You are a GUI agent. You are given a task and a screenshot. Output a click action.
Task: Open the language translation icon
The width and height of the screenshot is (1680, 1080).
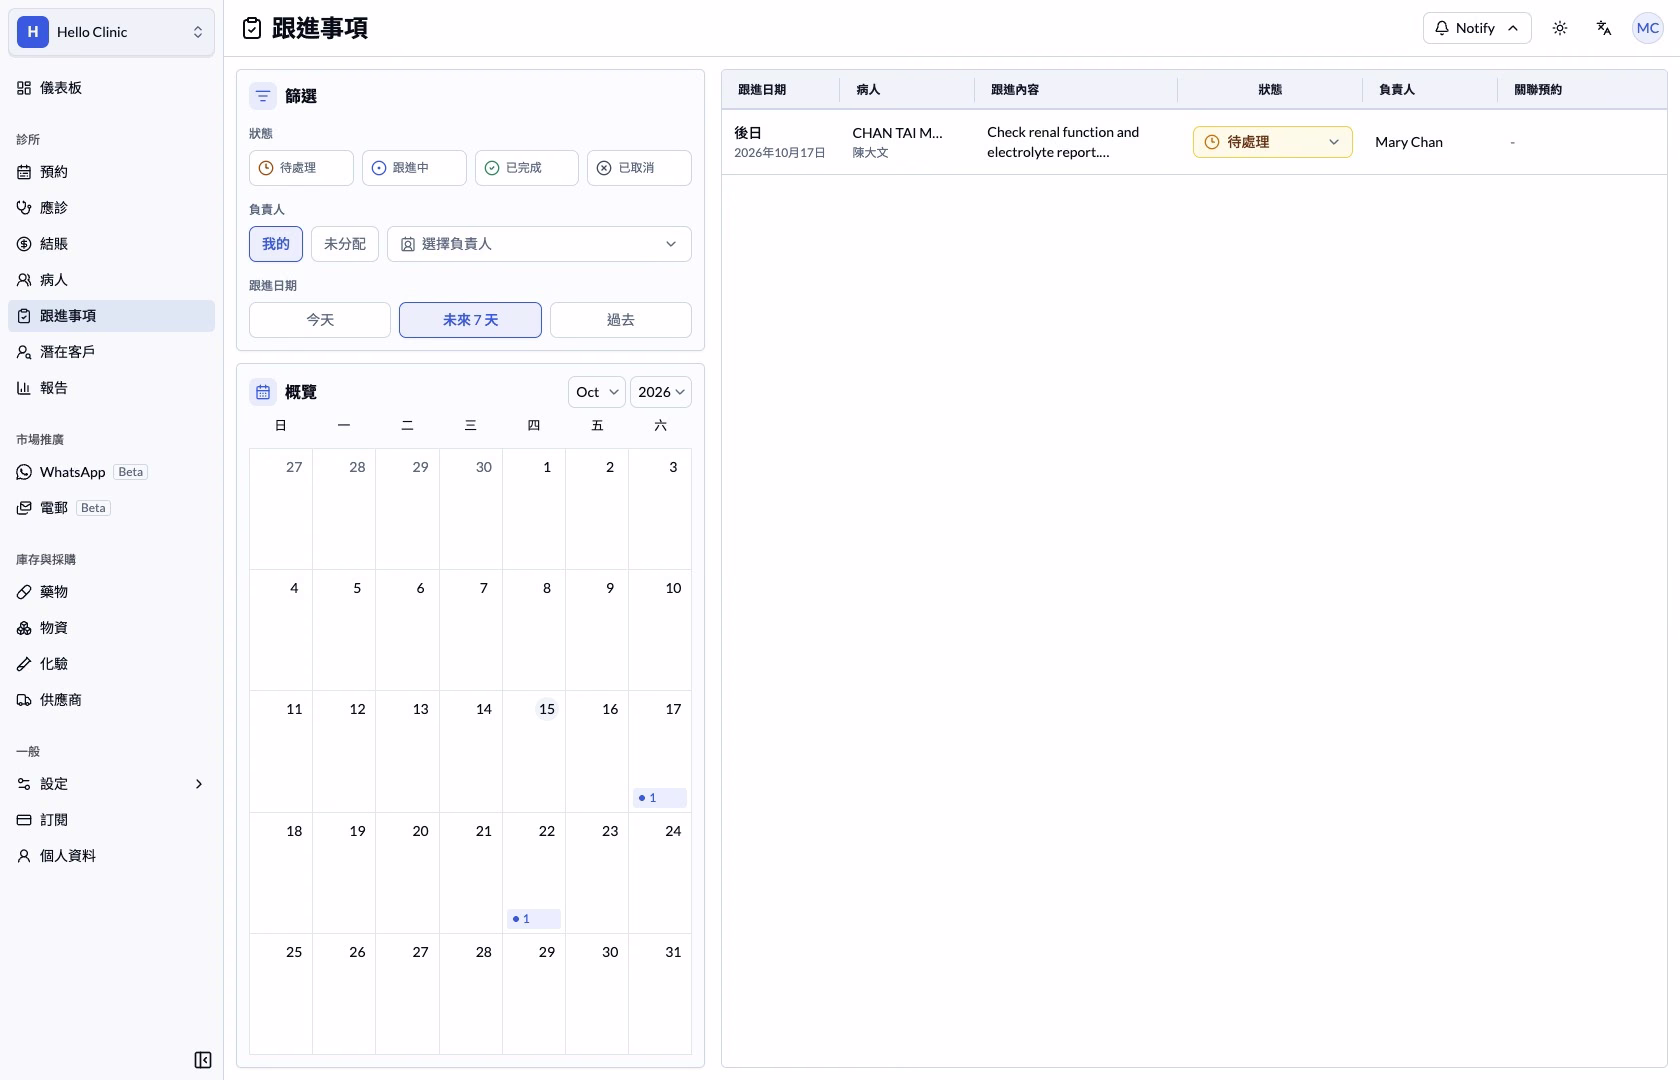click(1604, 28)
